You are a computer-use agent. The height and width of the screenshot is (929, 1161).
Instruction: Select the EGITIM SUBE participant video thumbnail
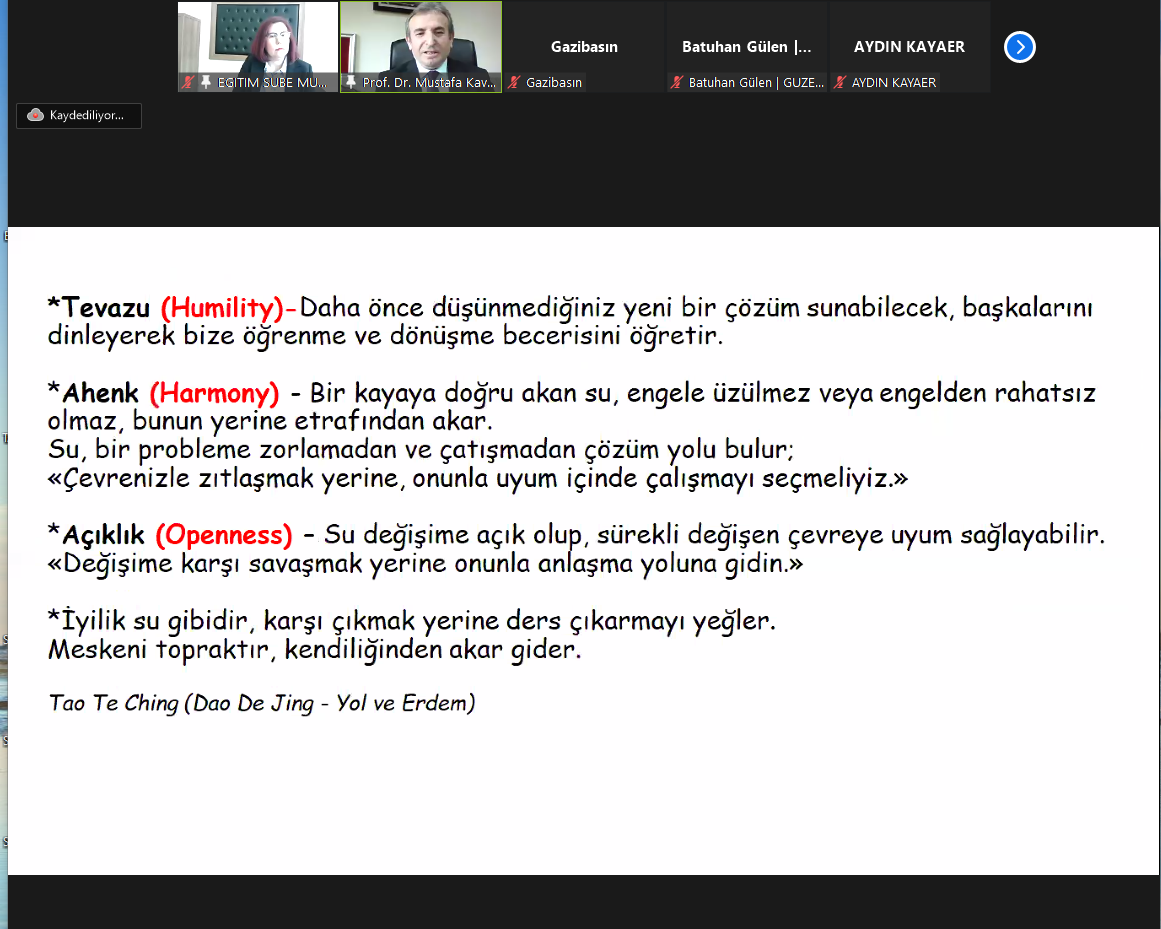click(258, 47)
